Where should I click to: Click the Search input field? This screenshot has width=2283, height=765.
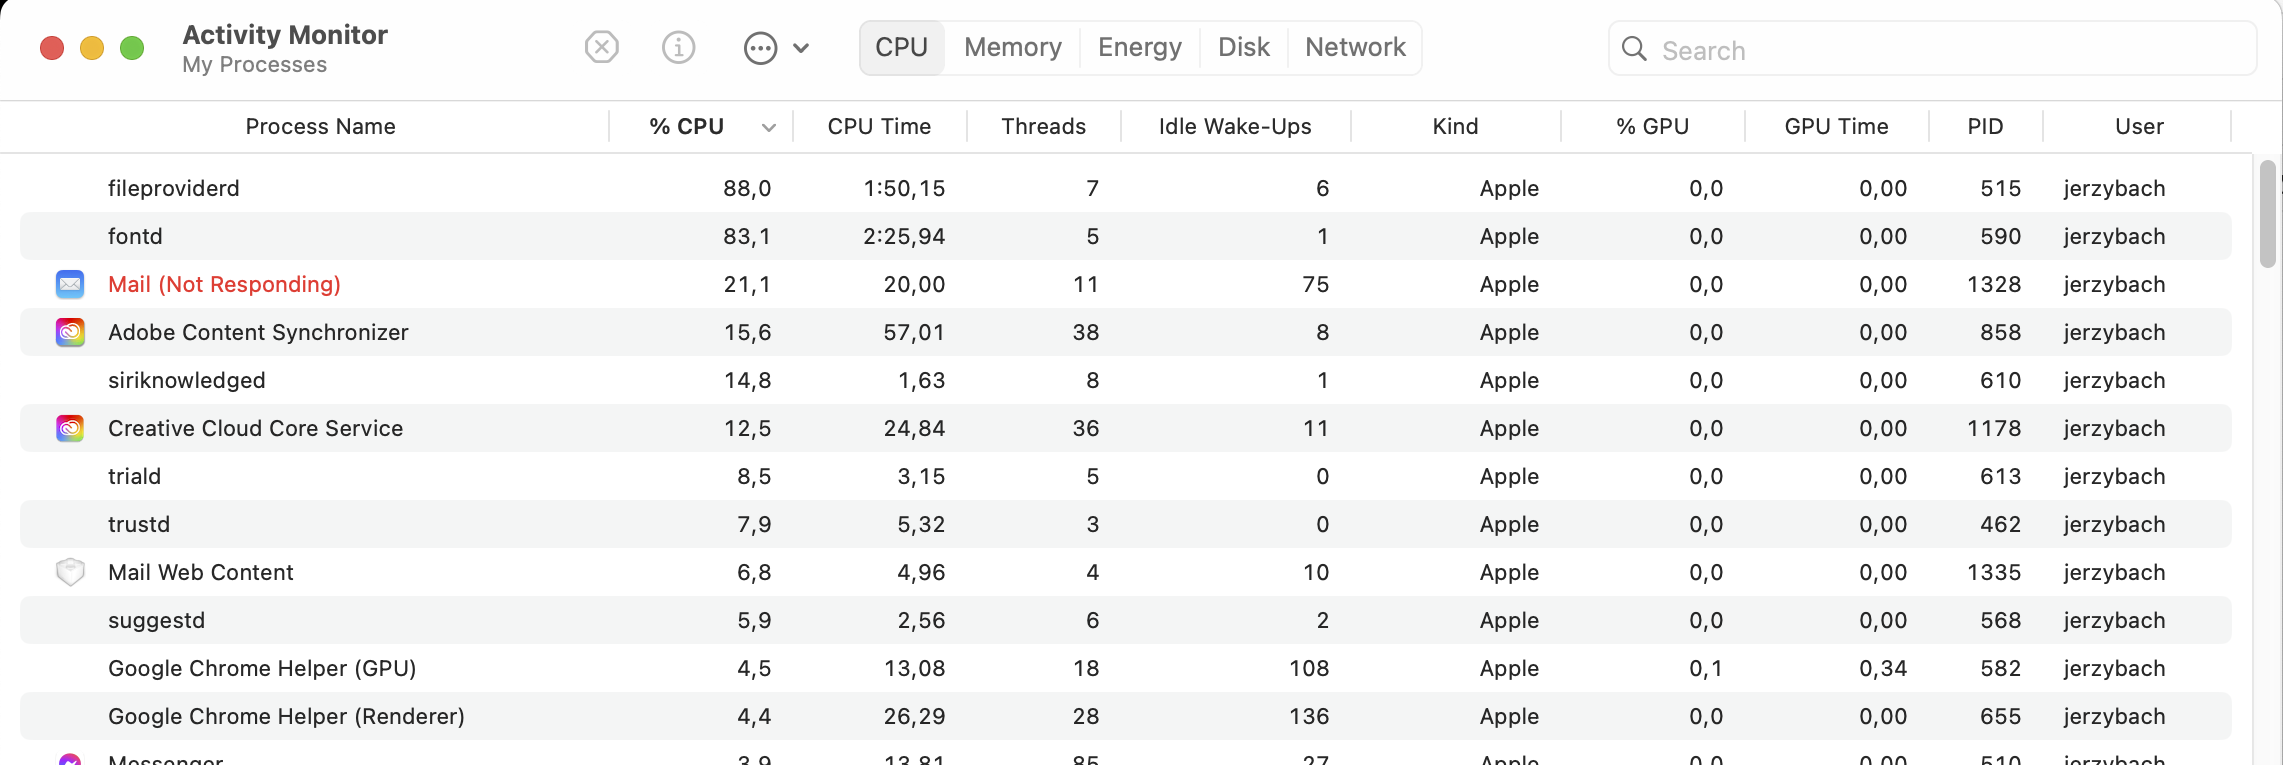[x=1950, y=50]
